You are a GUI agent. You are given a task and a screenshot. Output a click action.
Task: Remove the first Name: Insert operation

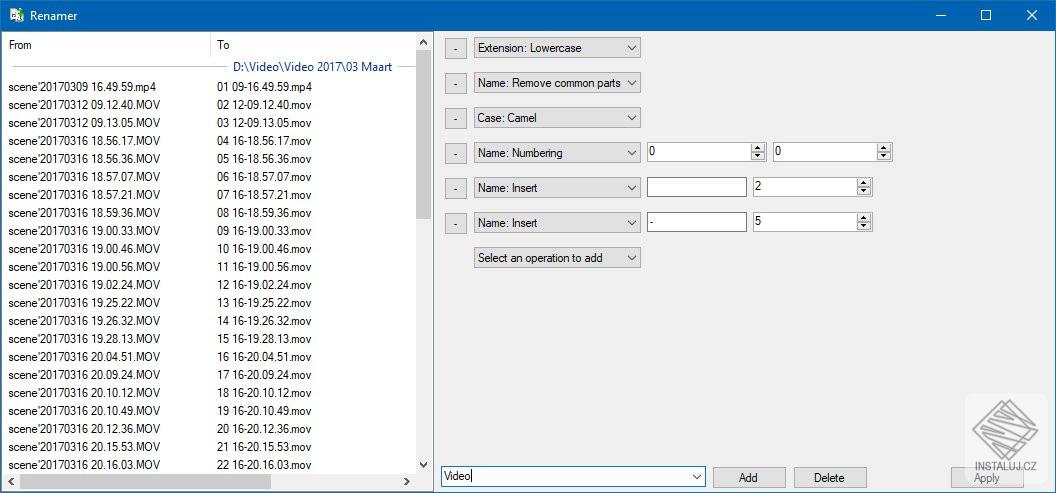point(456,189)
